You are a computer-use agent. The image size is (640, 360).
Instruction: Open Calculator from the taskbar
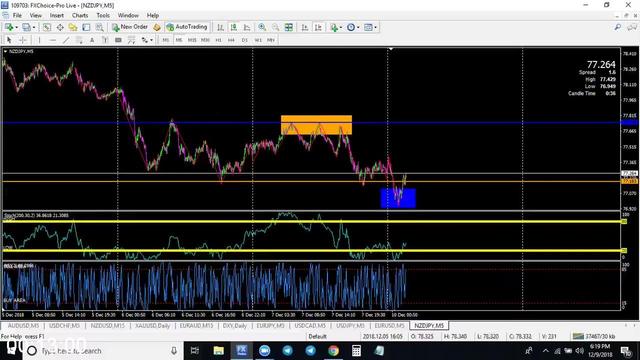pyautogui.click(x=356, y=351)
